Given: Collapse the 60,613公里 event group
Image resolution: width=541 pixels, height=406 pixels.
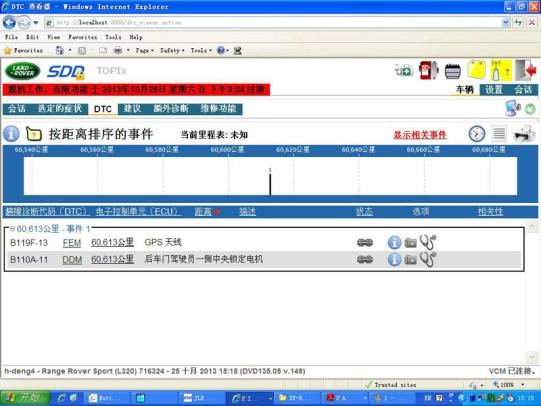Looking at the screenshot, I should (x=12, y=229).
